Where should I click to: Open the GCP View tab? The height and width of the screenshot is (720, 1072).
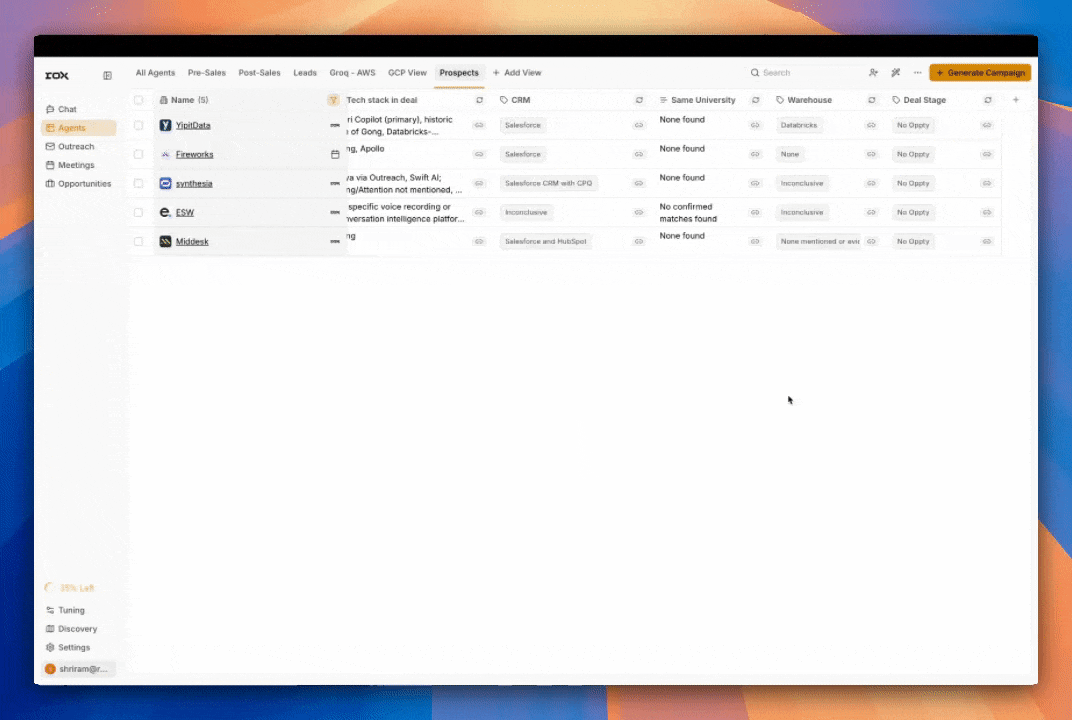(x=407, y=73)
